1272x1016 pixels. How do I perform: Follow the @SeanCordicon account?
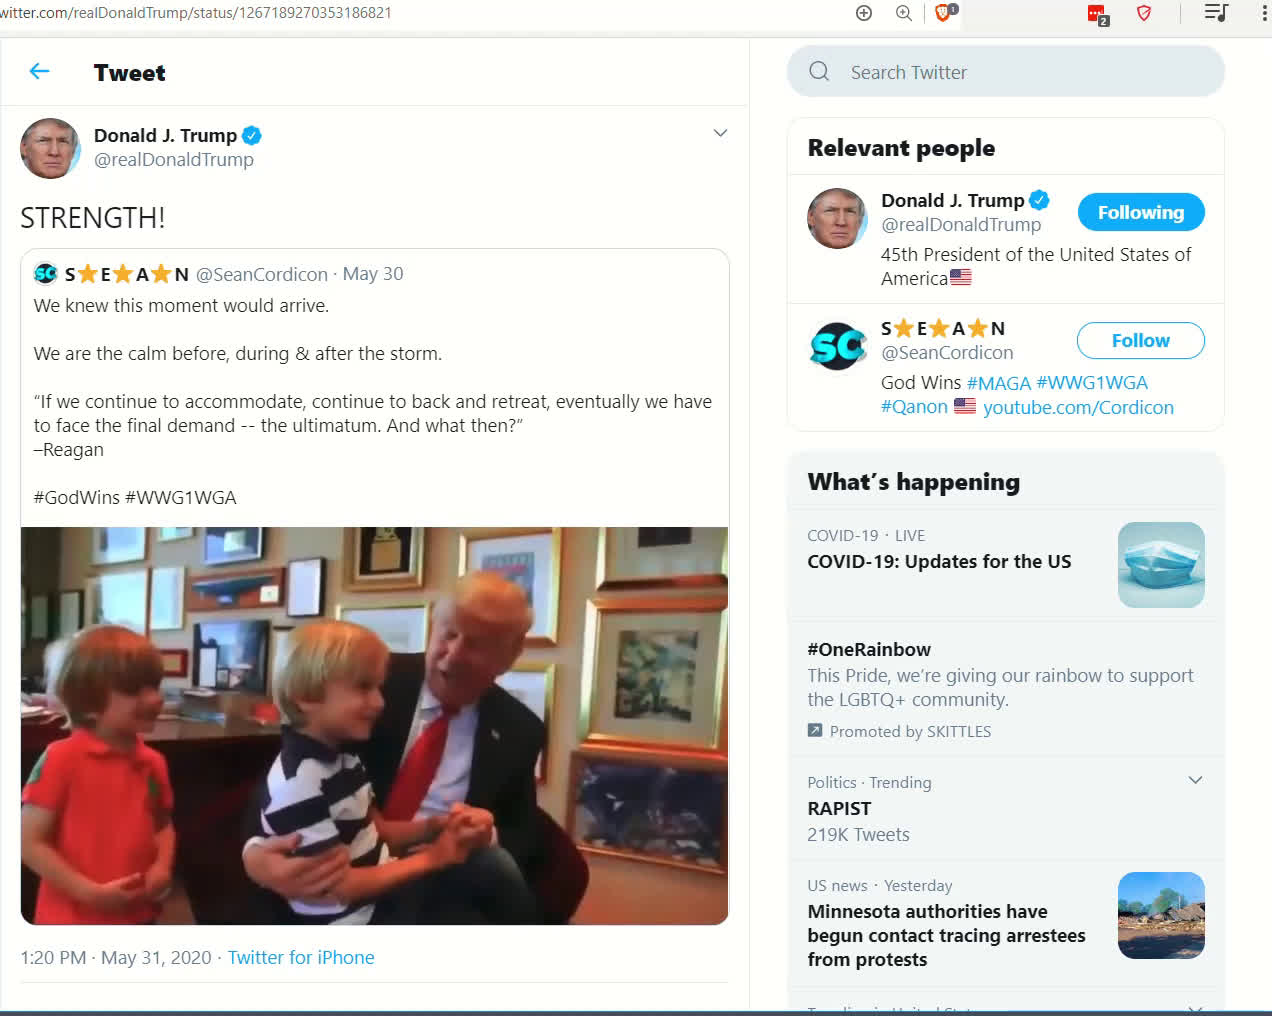pyautogui.click(x=1140, y=340)
